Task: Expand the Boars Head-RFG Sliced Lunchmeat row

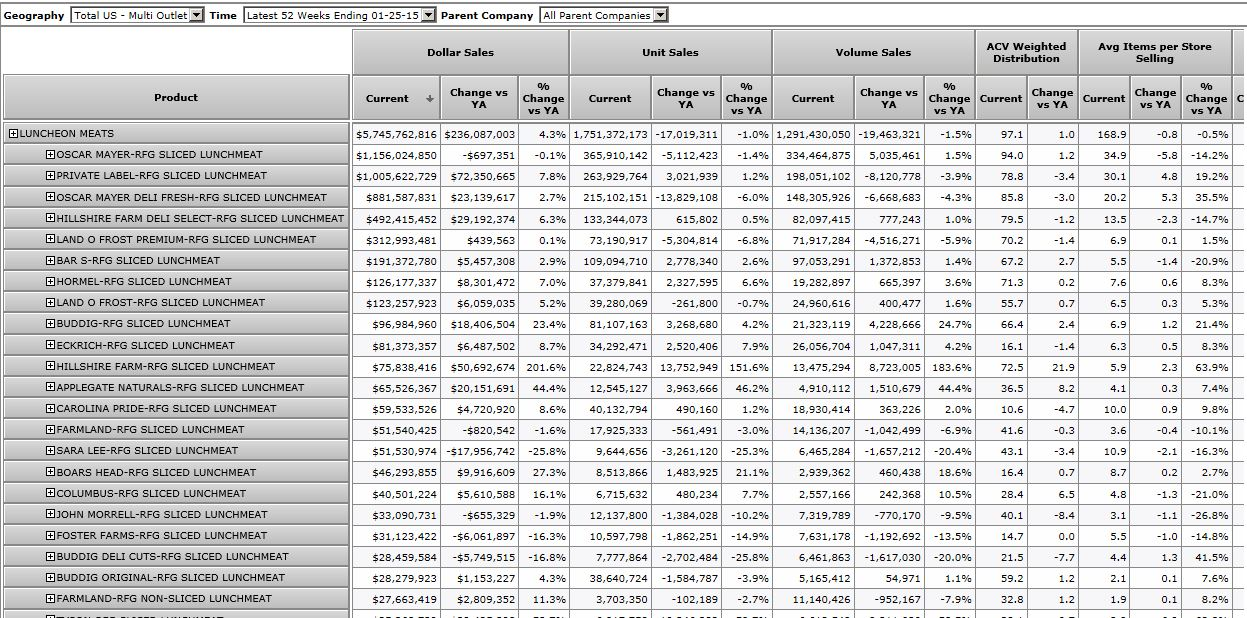Action: tap(50, 472)
